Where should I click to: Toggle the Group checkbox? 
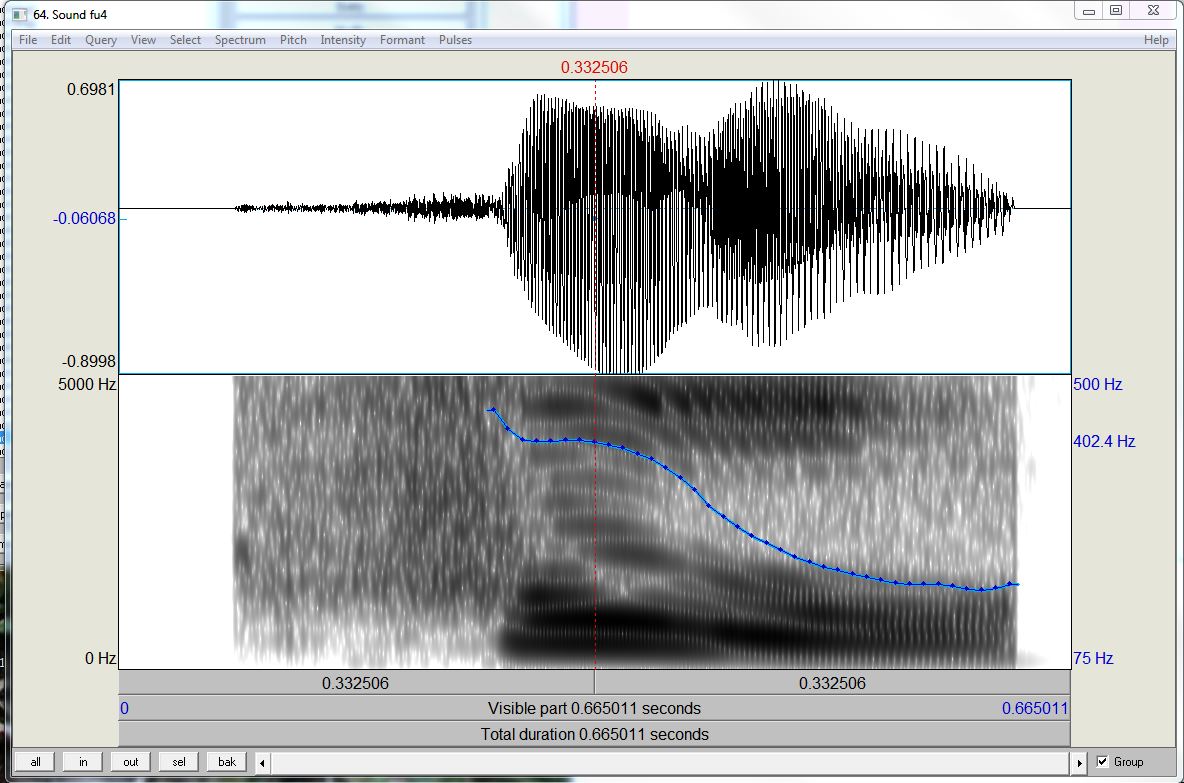tap(1102, 762)
